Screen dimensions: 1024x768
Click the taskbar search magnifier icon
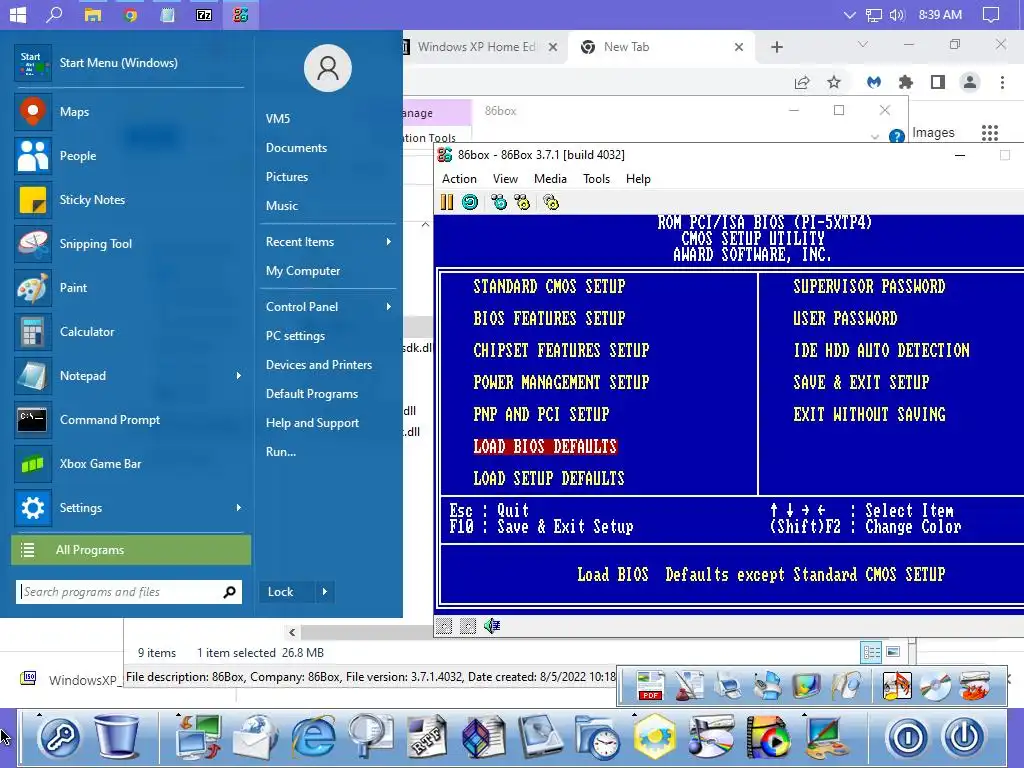click(x=54, y=14)
